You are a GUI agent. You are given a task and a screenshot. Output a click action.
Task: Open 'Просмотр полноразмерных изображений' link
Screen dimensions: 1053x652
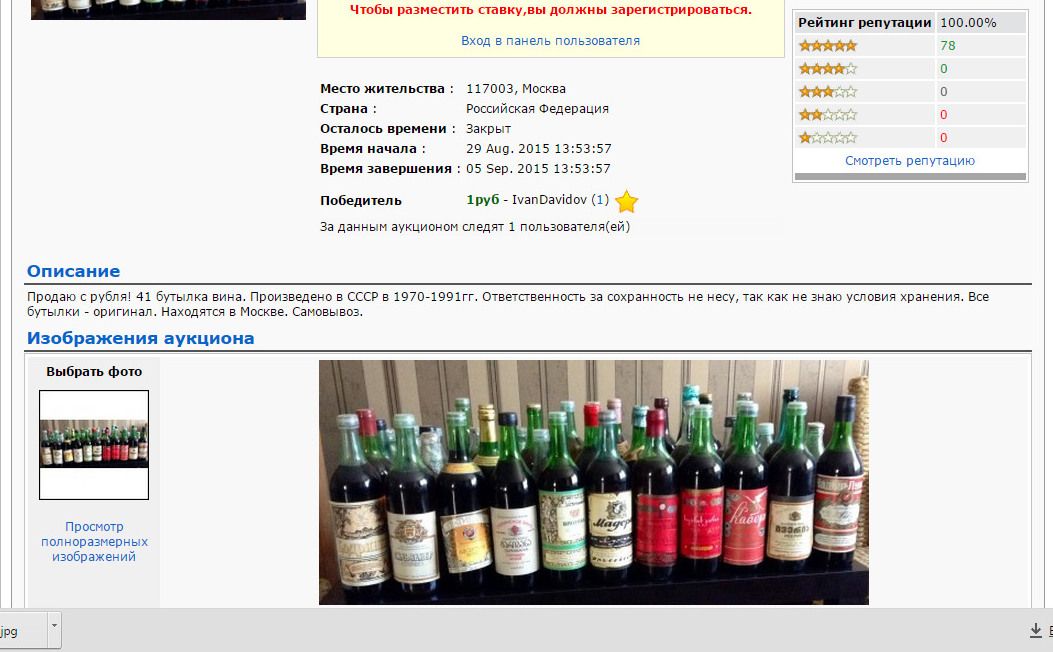click(x=94, y=541)
